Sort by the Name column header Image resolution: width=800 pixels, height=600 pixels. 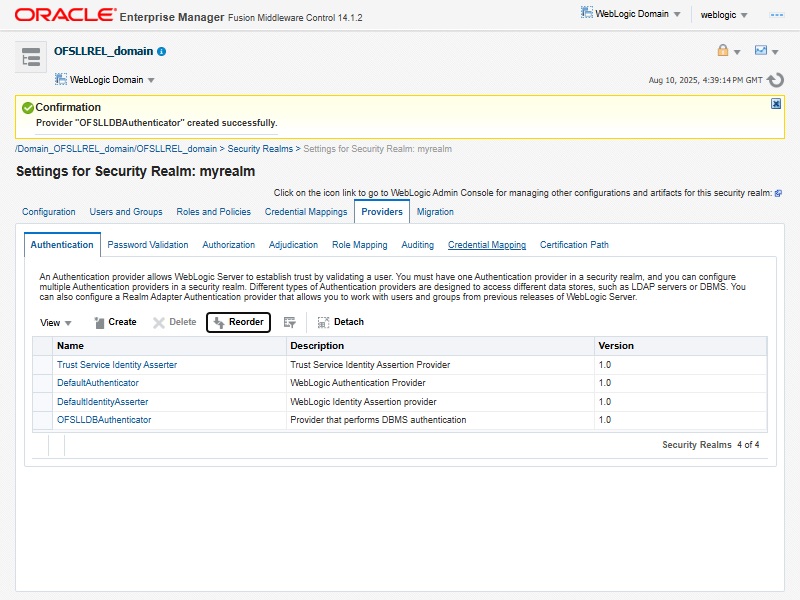(x=169, y=346)
